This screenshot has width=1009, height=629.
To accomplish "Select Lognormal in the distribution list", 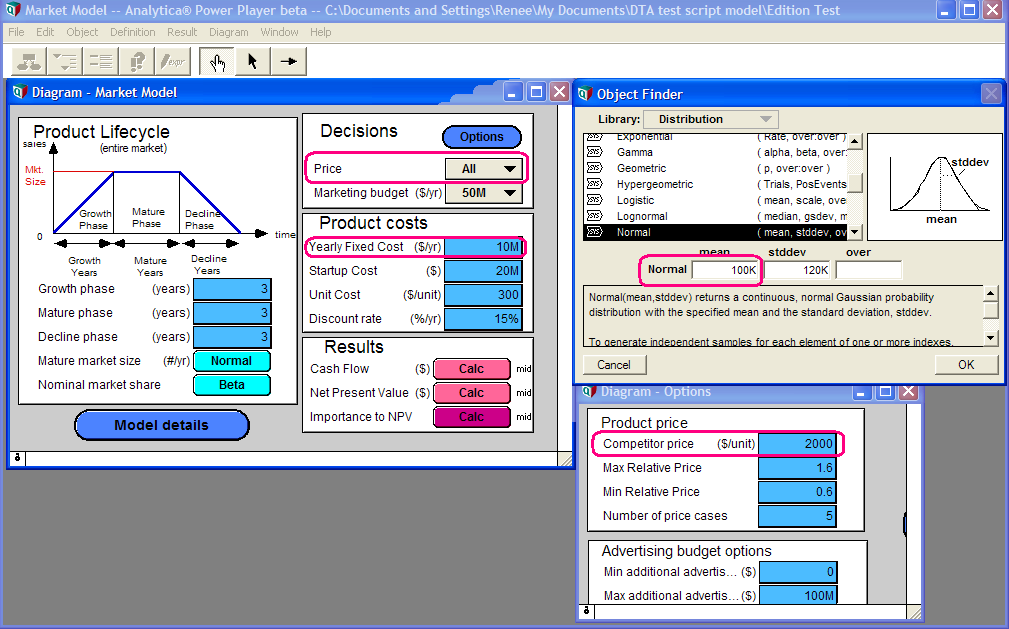I will (x=642, y=216).
